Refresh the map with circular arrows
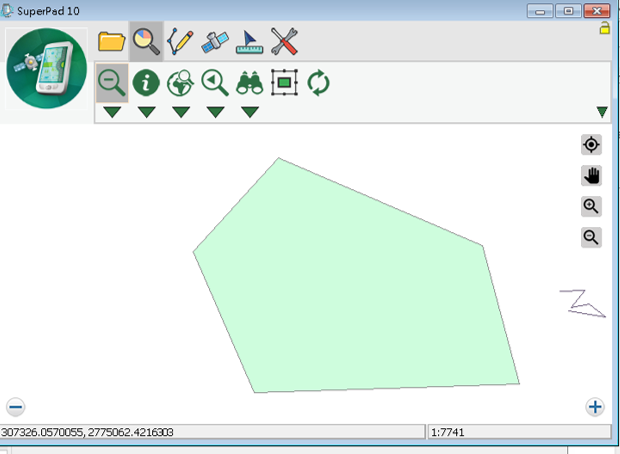The height and width of the screenshot is (454, 620). point(318,83)
